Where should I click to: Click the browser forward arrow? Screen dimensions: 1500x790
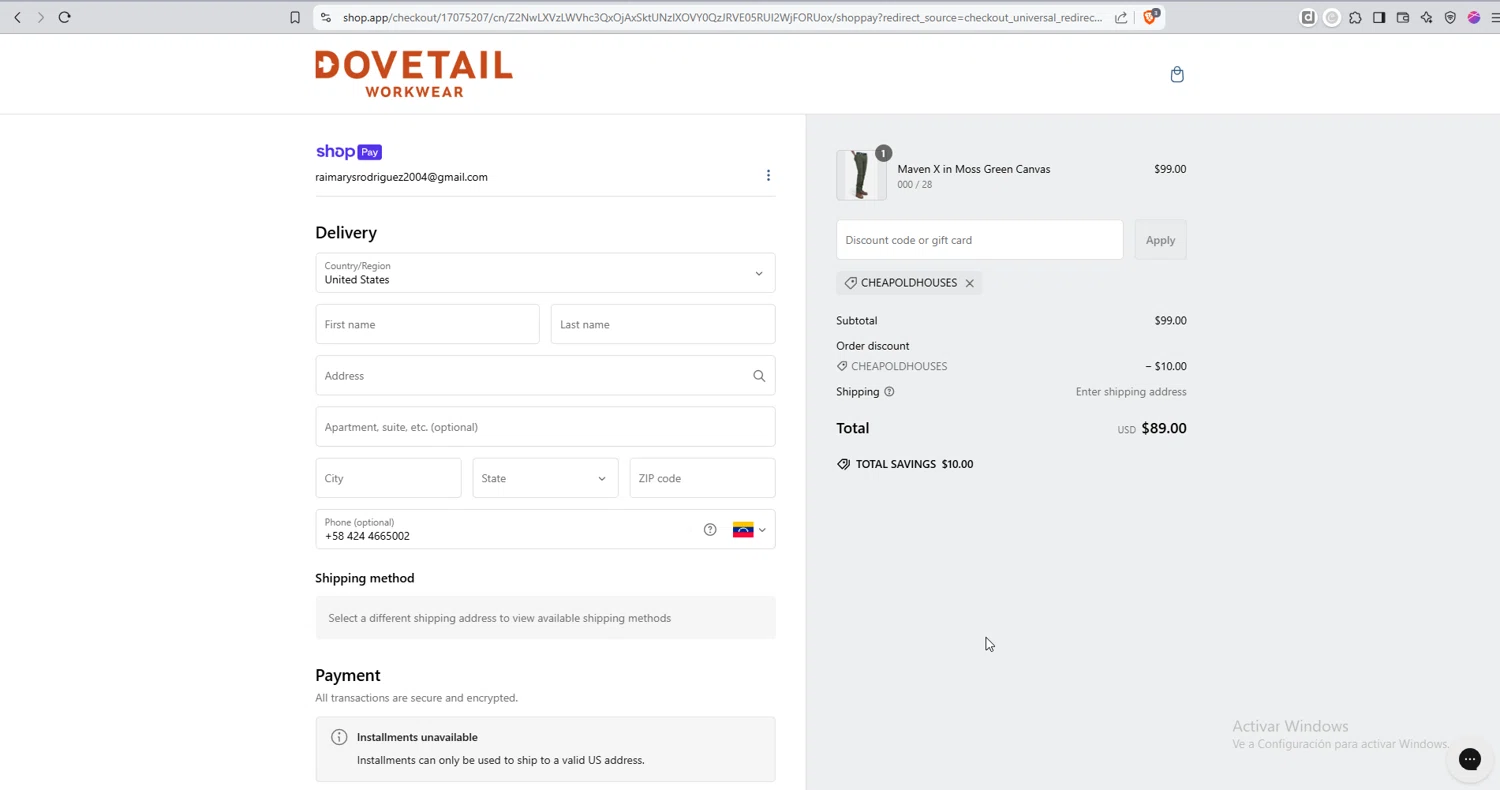pyautogui.click(x=41, y=17)
